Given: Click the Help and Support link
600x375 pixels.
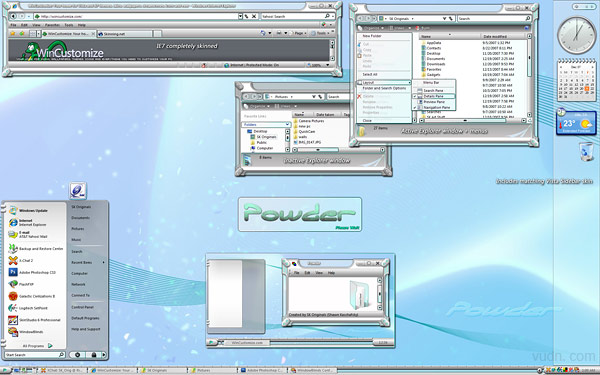Looking at the screenshot, I should (x=86, y=329).
